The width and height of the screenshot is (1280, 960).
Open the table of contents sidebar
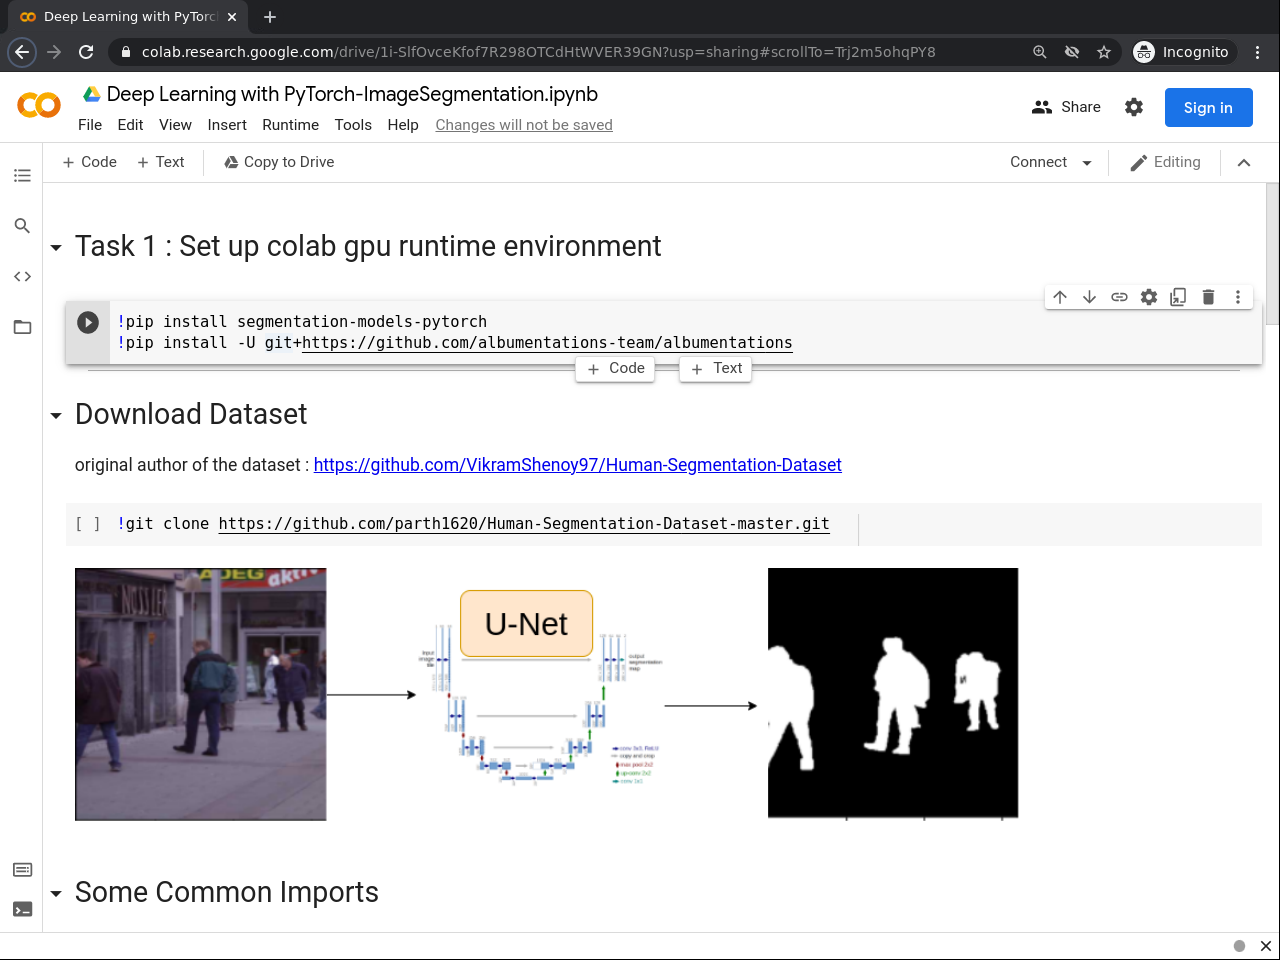point(22,175)
